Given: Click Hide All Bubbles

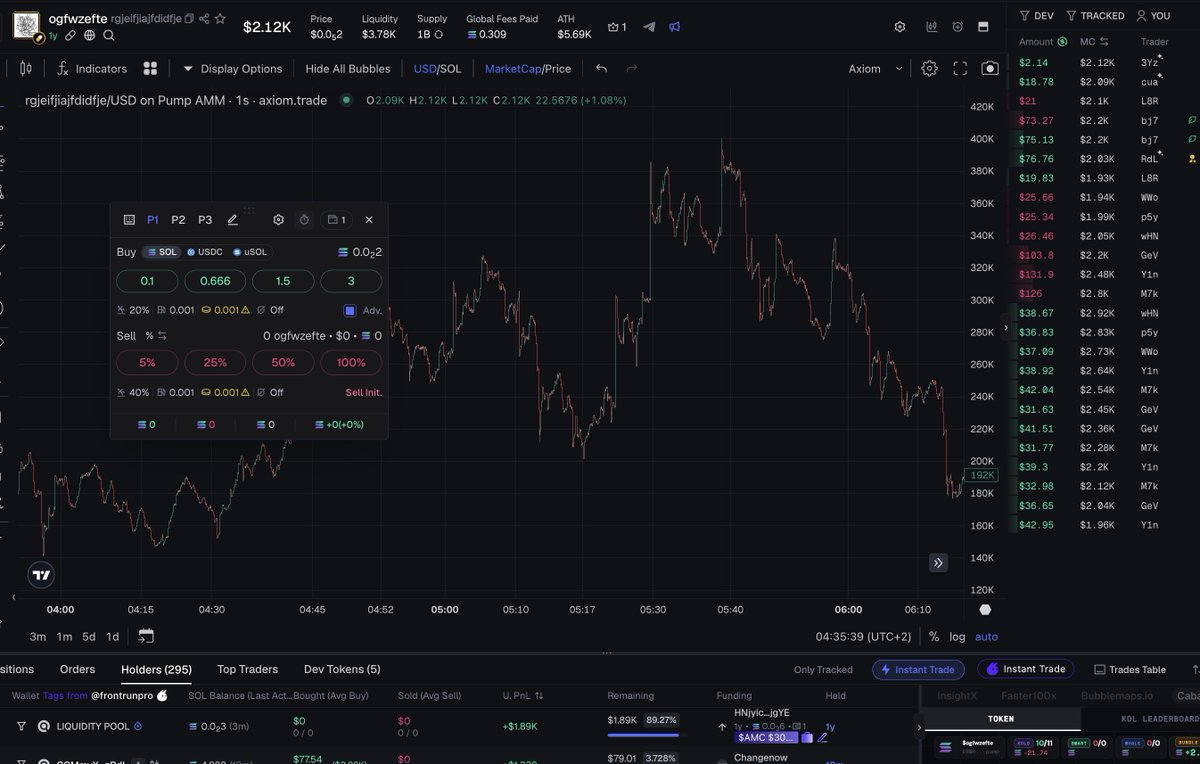Looking at the screenshot, I should 347,69.
